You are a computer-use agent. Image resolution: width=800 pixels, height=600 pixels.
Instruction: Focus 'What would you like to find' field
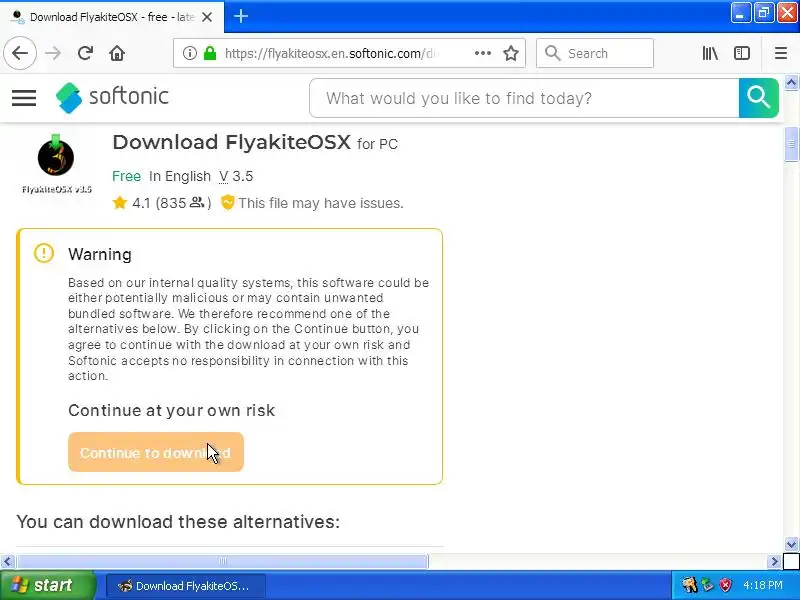524,98
